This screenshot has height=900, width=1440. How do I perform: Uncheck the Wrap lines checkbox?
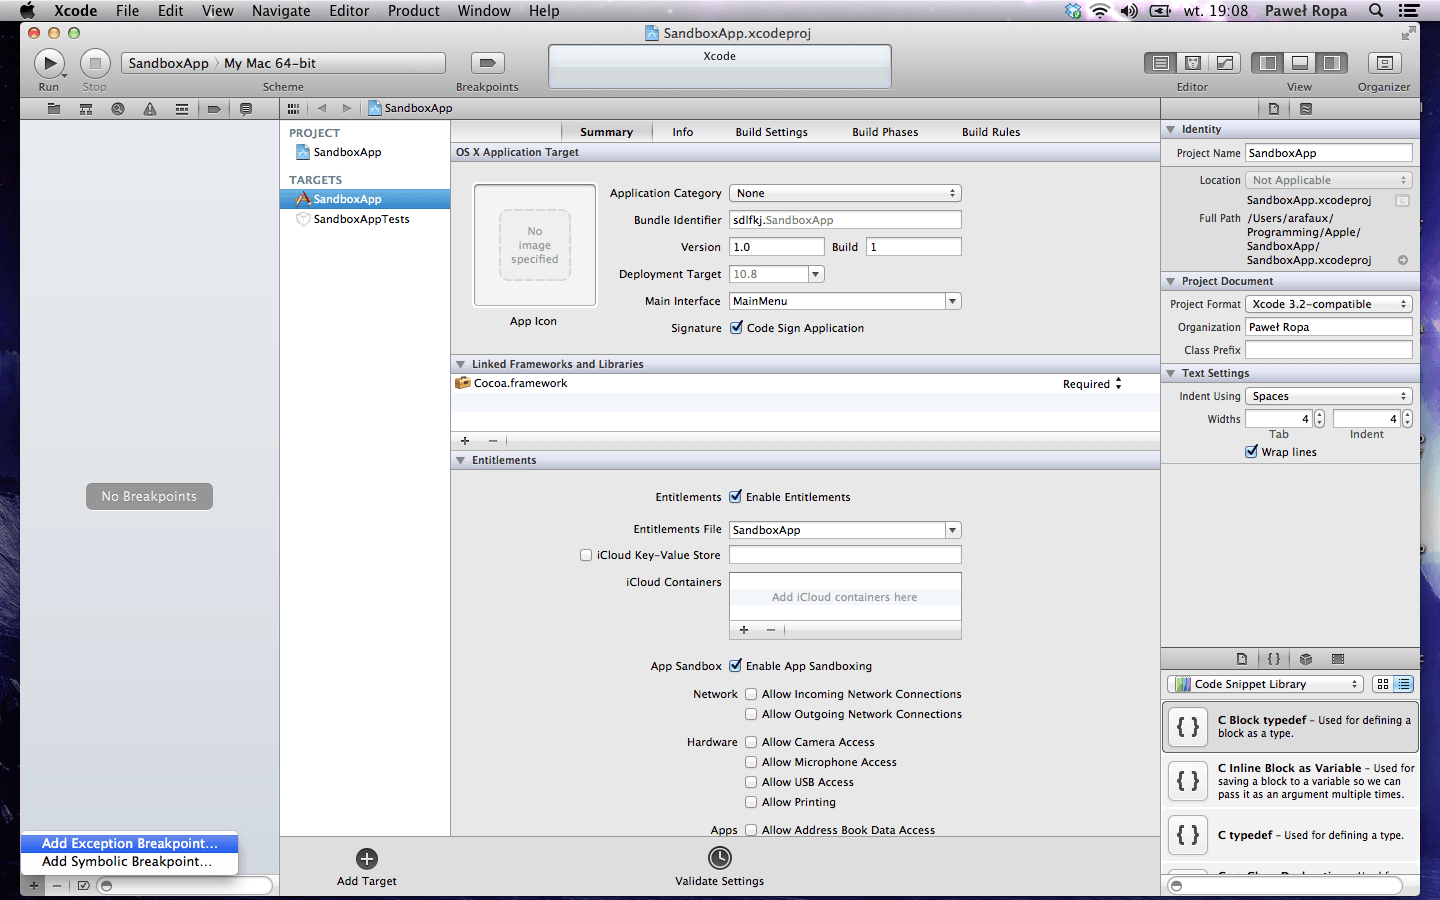(1251, 451)
